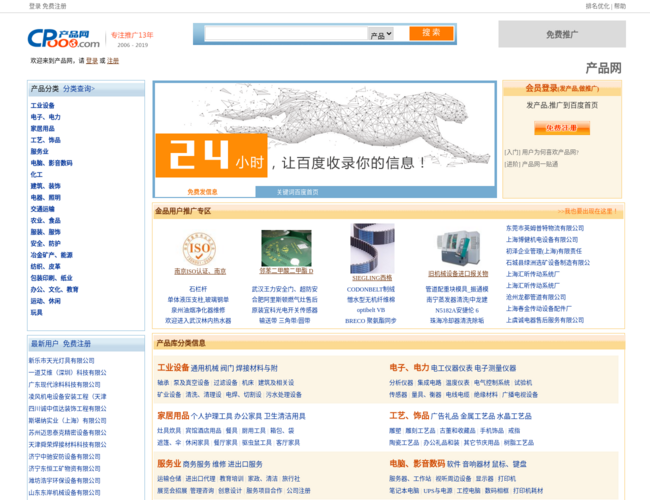
Task: Open CODONBELT制绒 promo link
Action: [x=371, y=289]
